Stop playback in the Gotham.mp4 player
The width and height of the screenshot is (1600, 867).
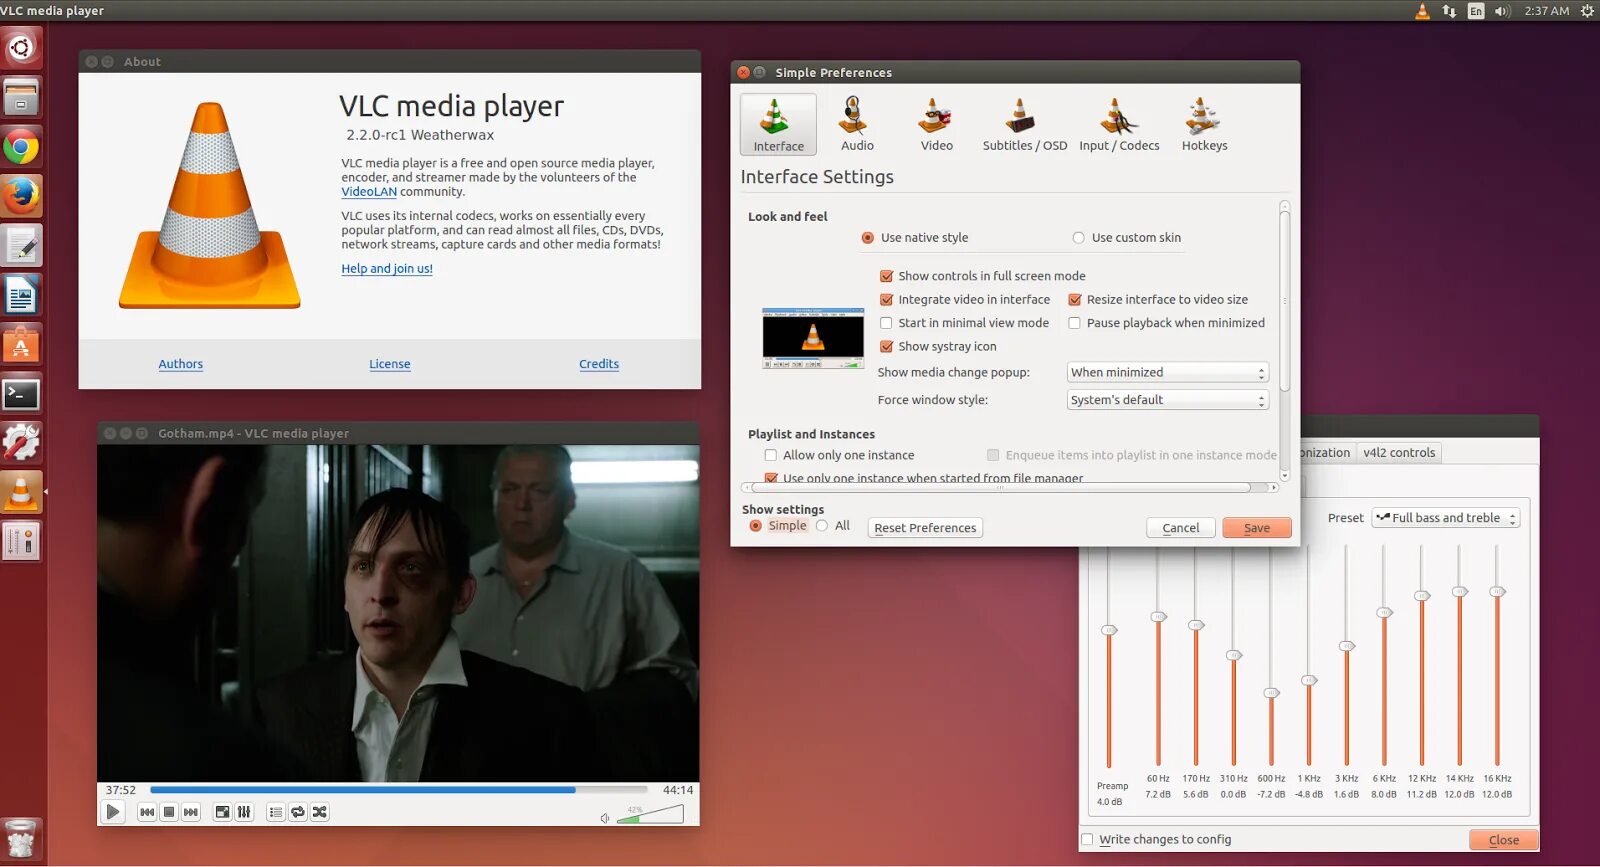click(x=169, y=812)
